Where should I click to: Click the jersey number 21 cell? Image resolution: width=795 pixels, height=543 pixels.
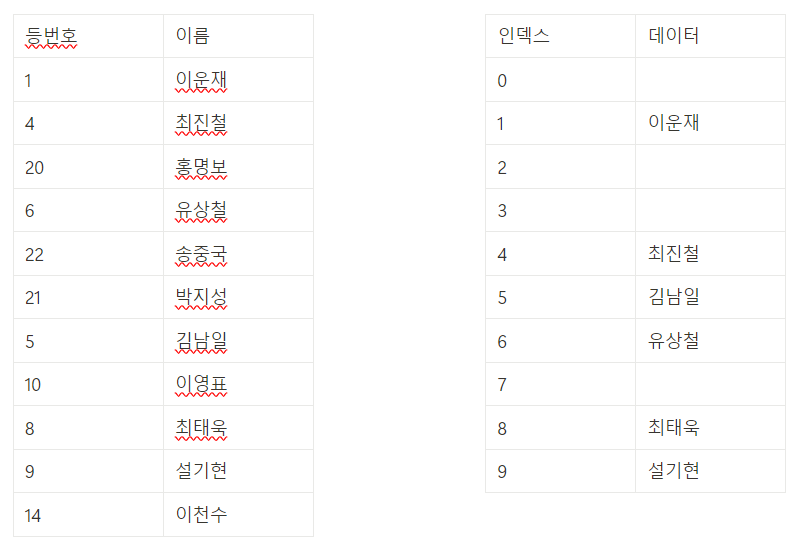coord(35,297)
